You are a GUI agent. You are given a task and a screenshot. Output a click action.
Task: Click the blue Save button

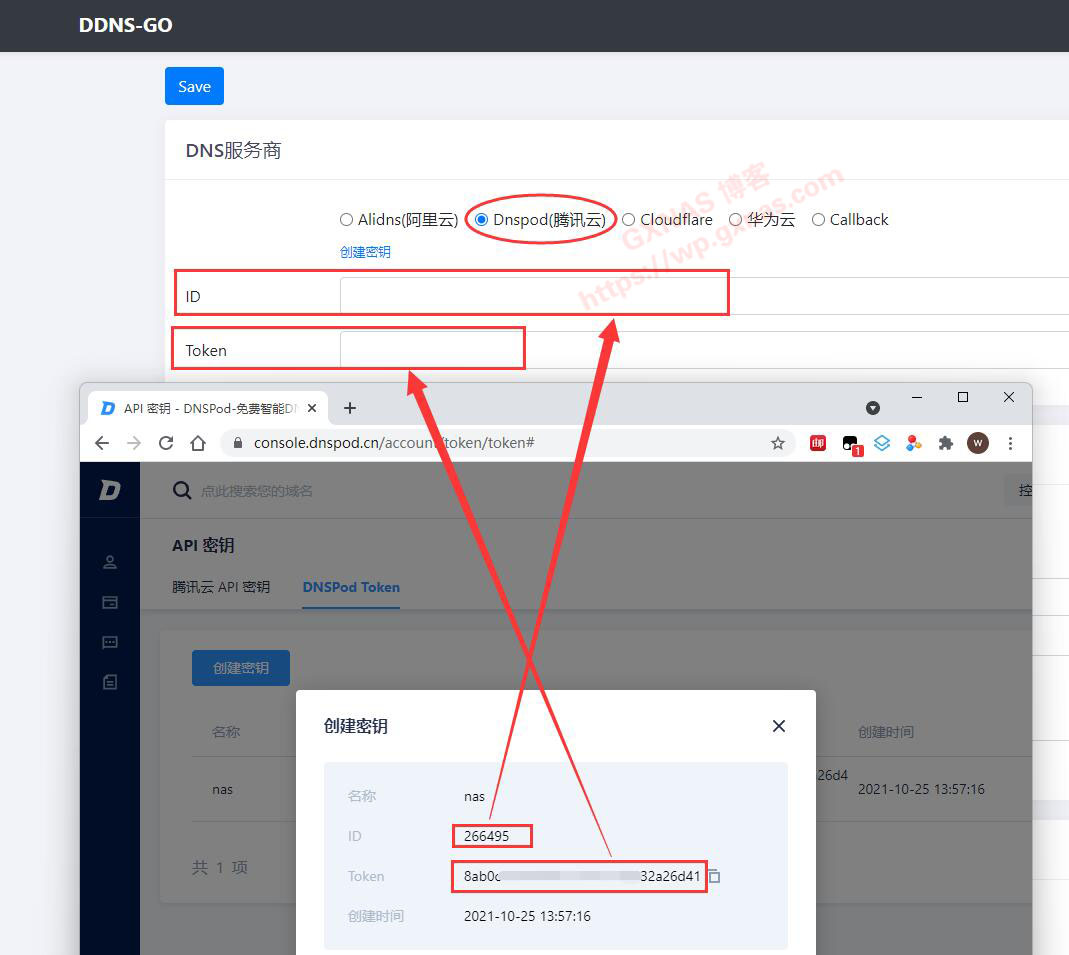click(194, 86)
